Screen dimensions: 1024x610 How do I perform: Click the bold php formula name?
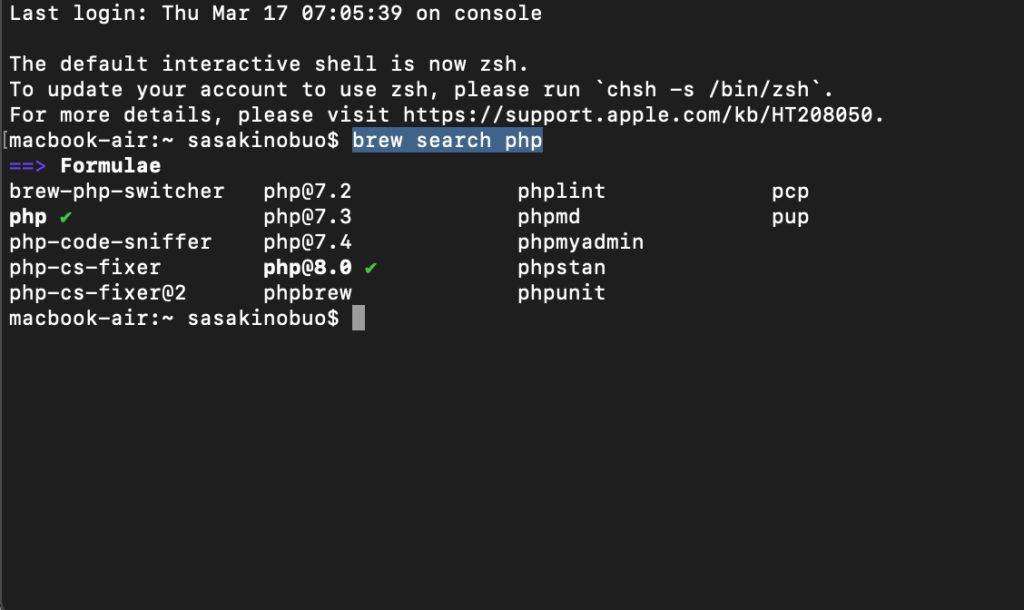tap(28, 216)
